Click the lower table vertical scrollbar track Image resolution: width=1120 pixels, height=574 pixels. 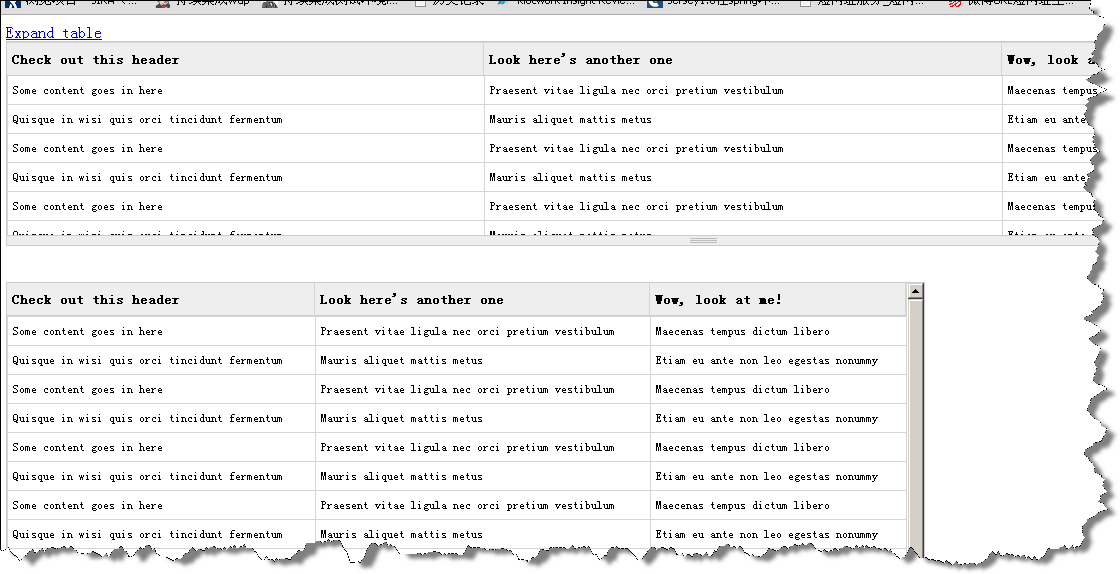pos(915,428)
